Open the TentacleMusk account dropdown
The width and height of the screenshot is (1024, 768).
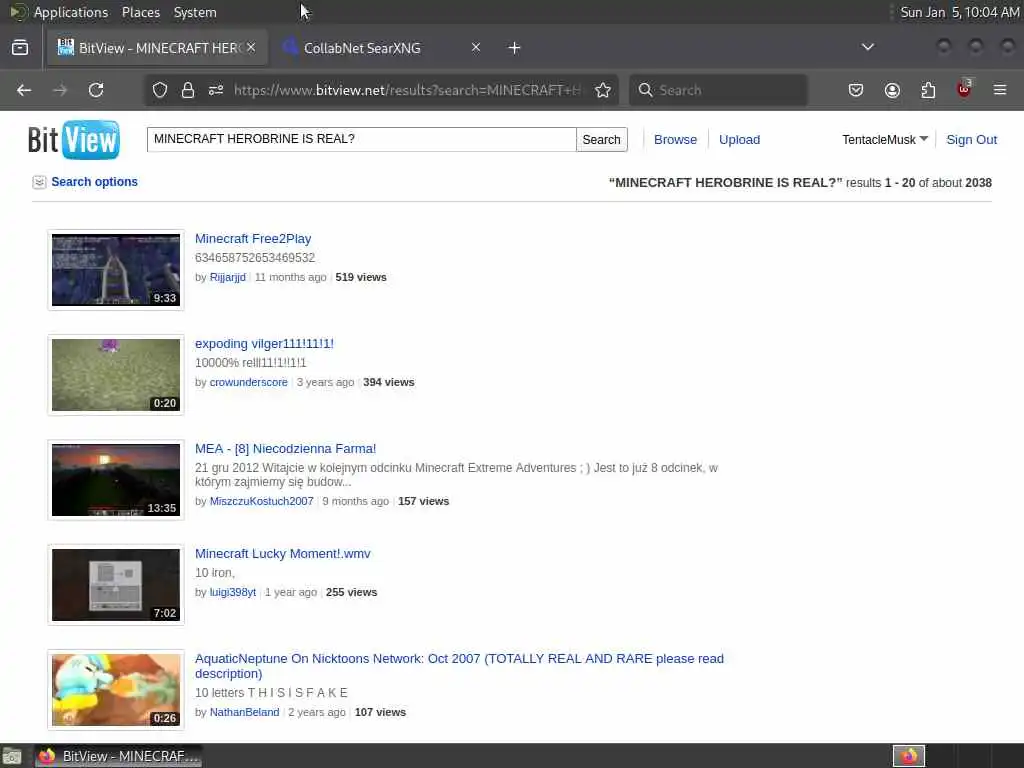[885, 140]
